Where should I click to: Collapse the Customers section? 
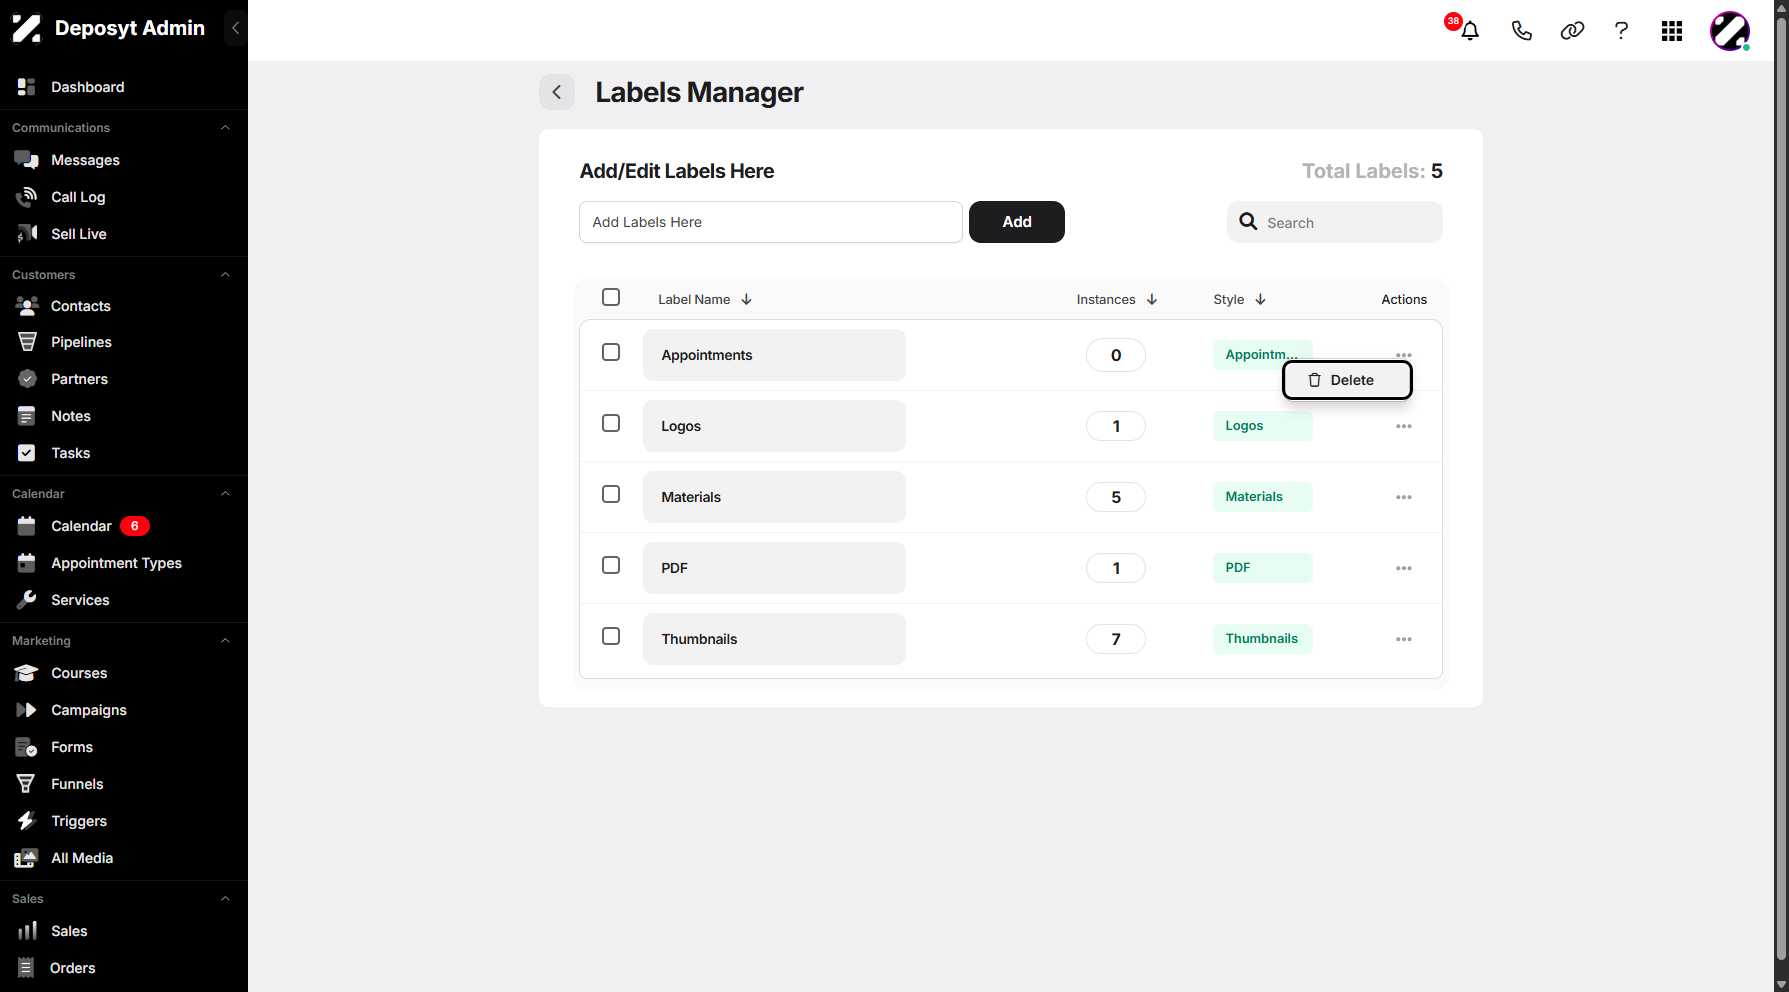coord(225,275)
